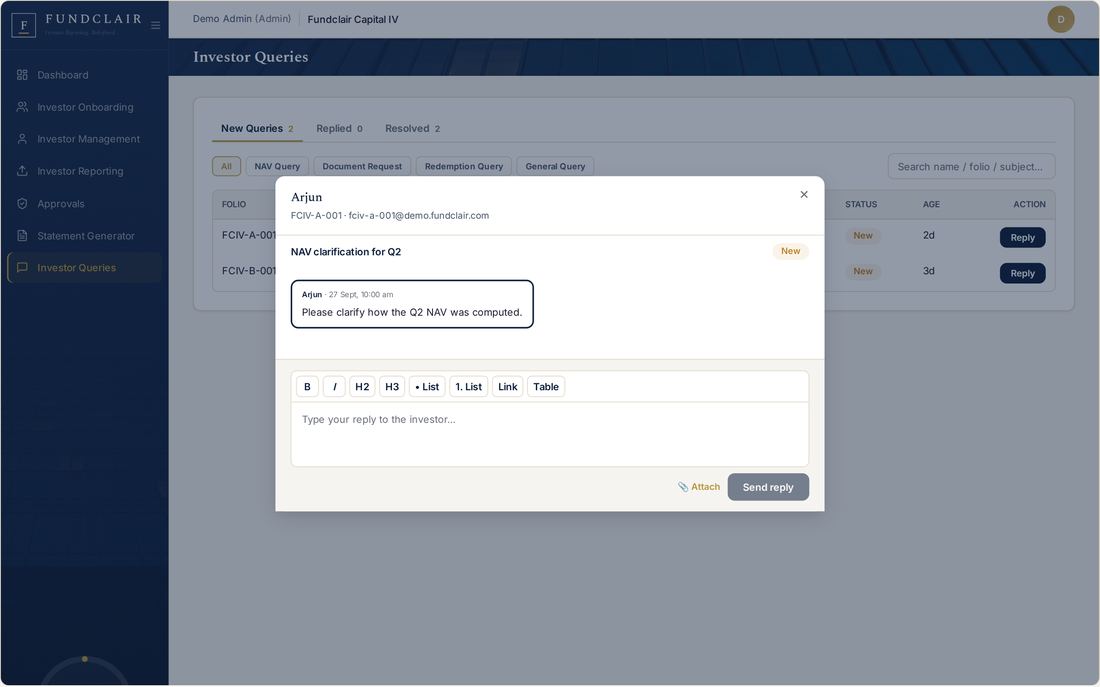Click the Fundclair Capital IV fund name
This screenshot has height=687, width=1100.
coord(353,20)
